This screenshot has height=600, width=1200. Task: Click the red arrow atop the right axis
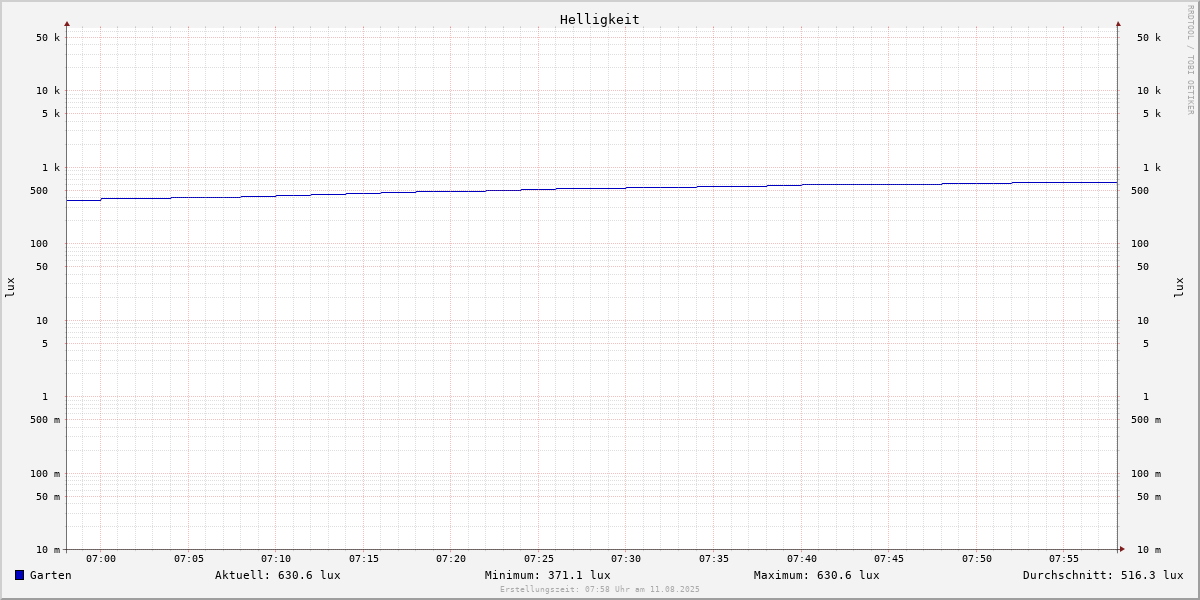[x=1118, y=23]
